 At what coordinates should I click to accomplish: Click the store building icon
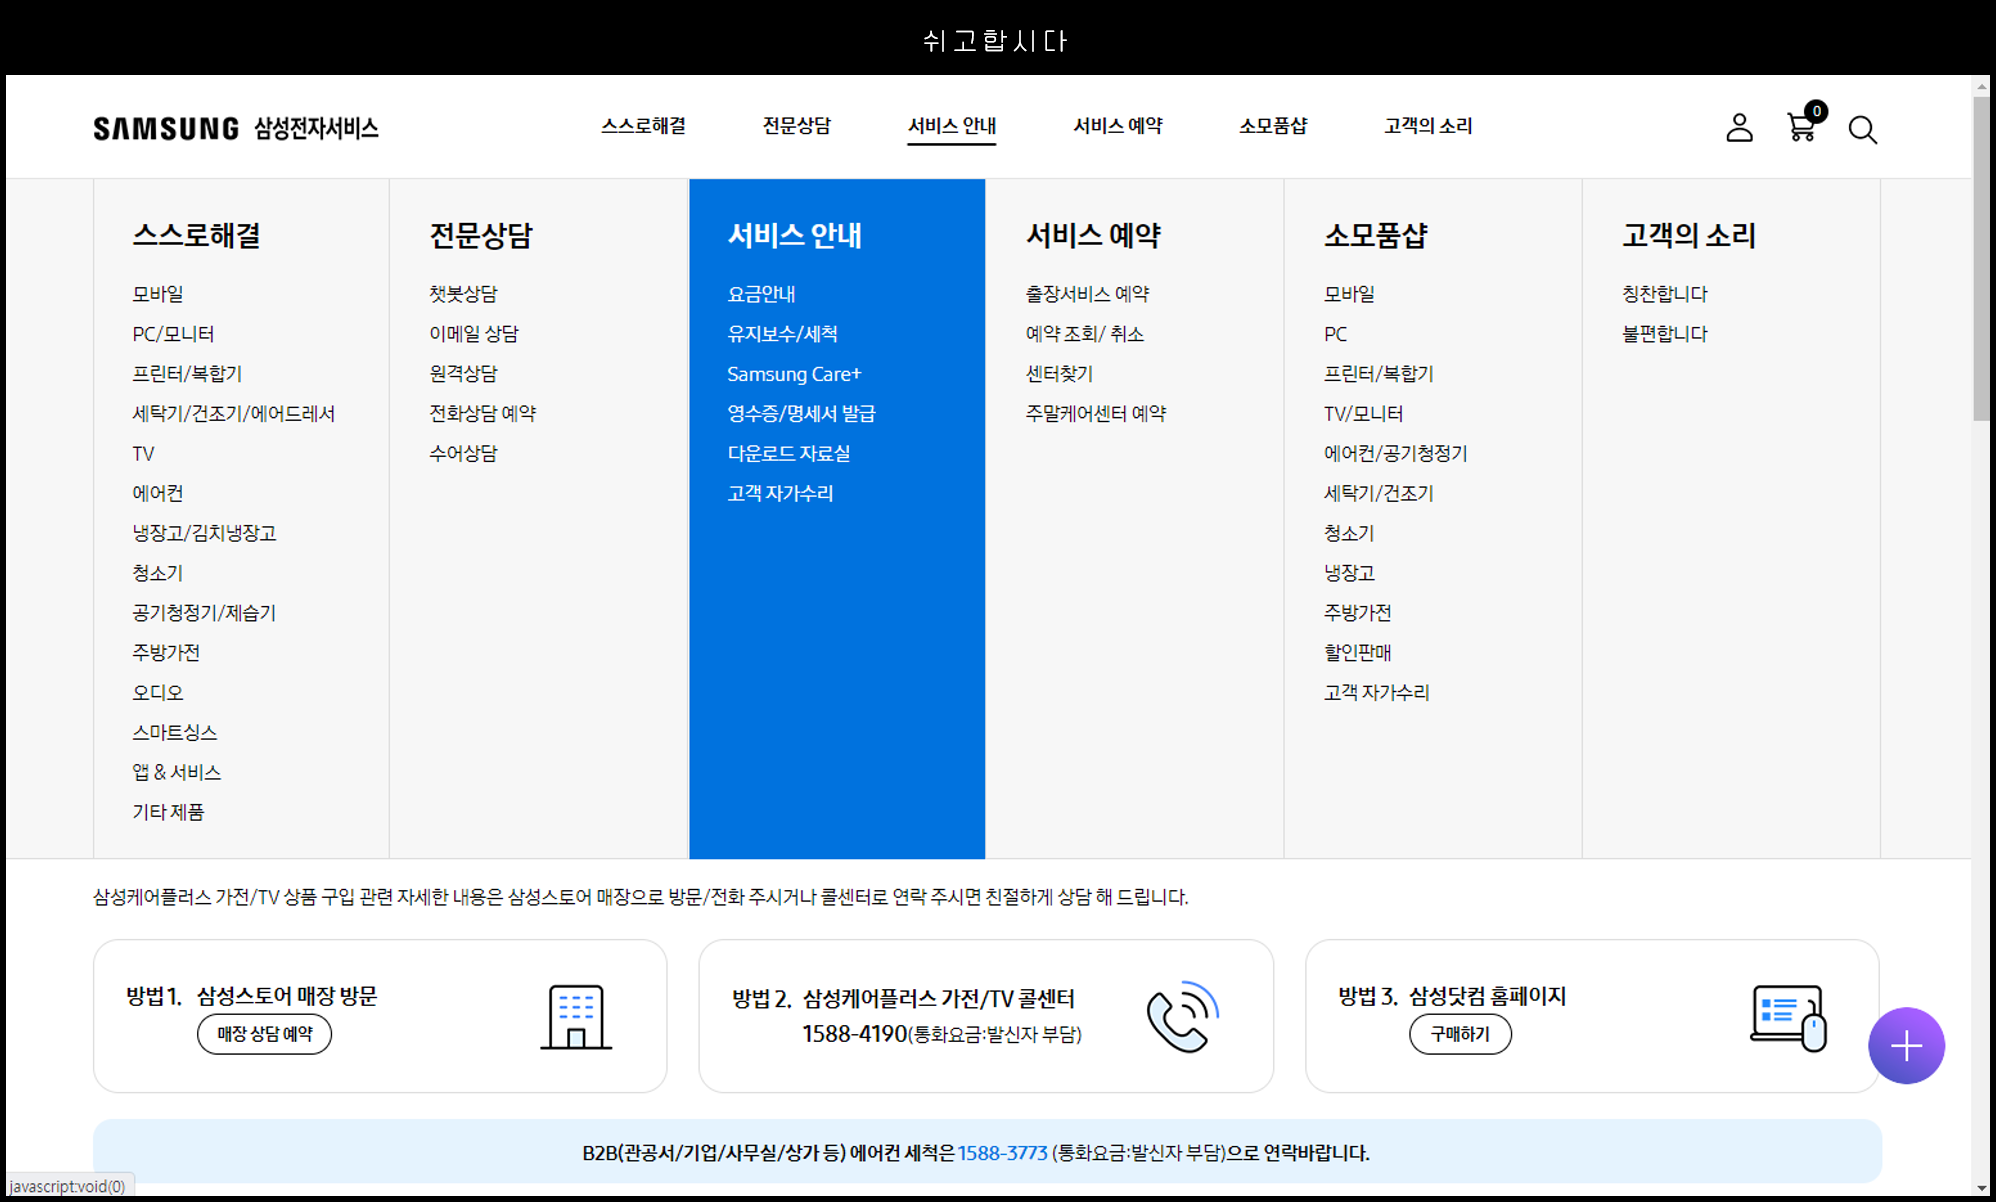[576, 1017]
